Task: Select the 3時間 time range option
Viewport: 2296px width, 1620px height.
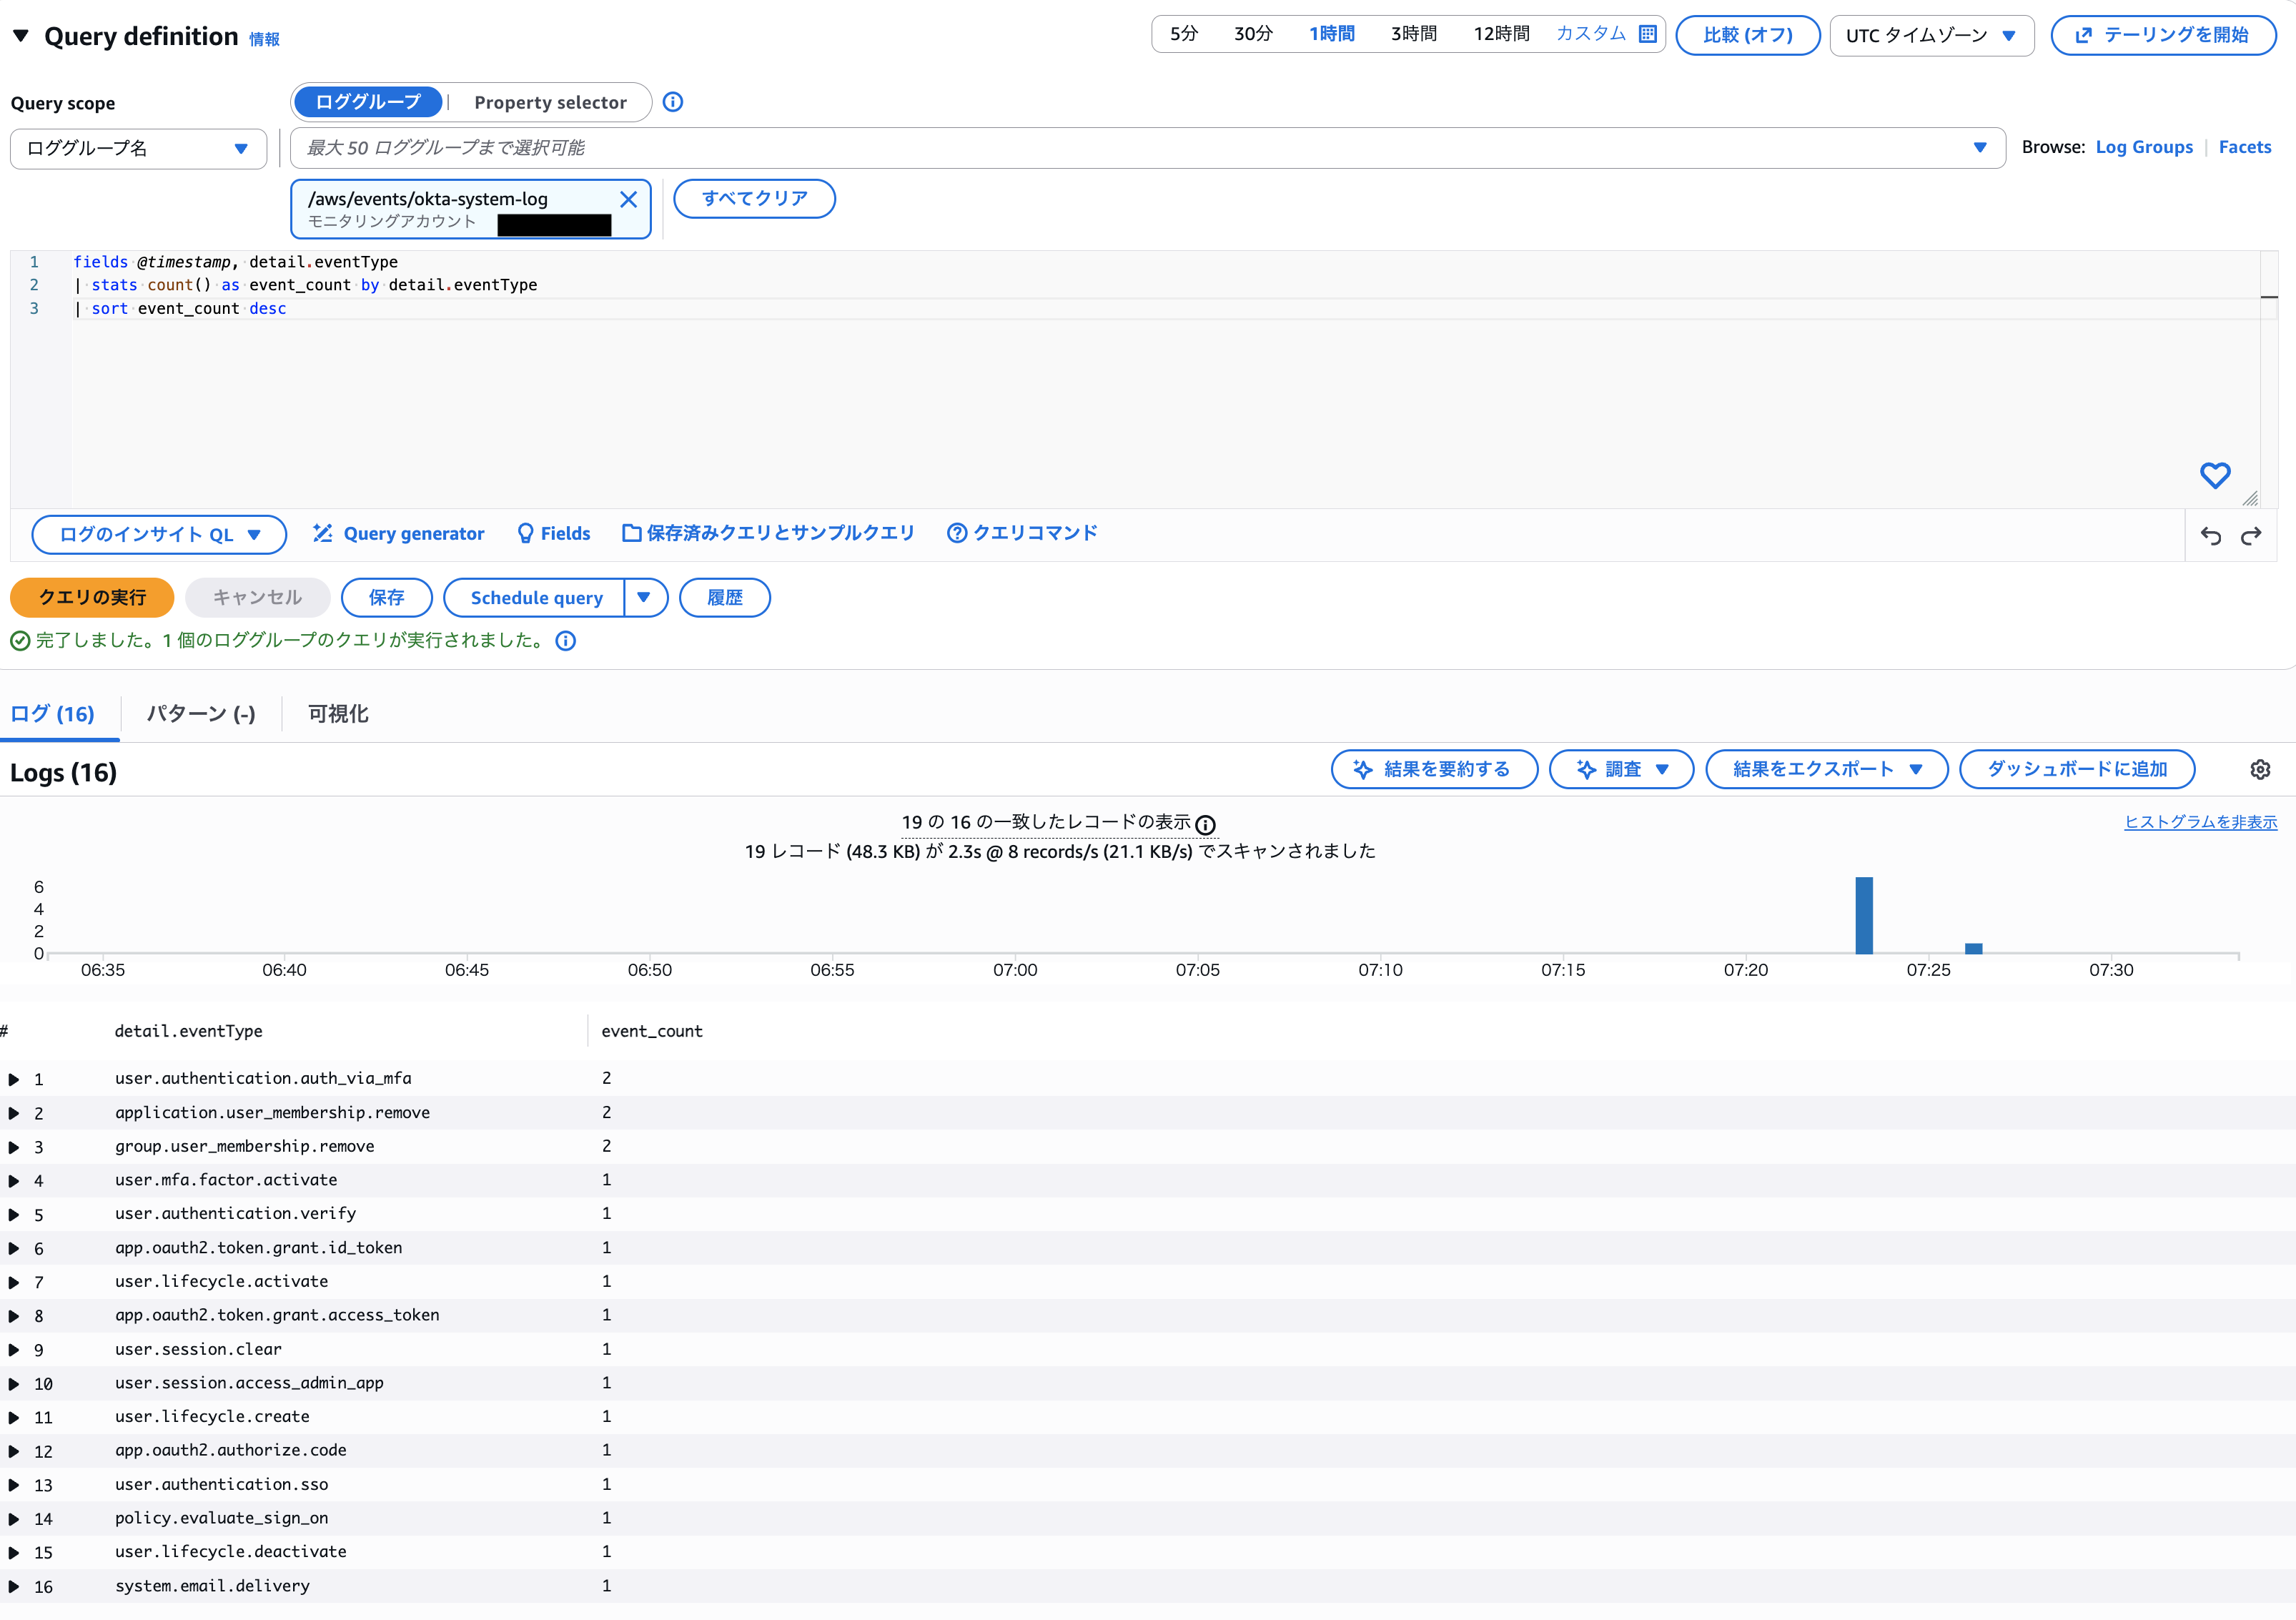Action: (1413, 34)
